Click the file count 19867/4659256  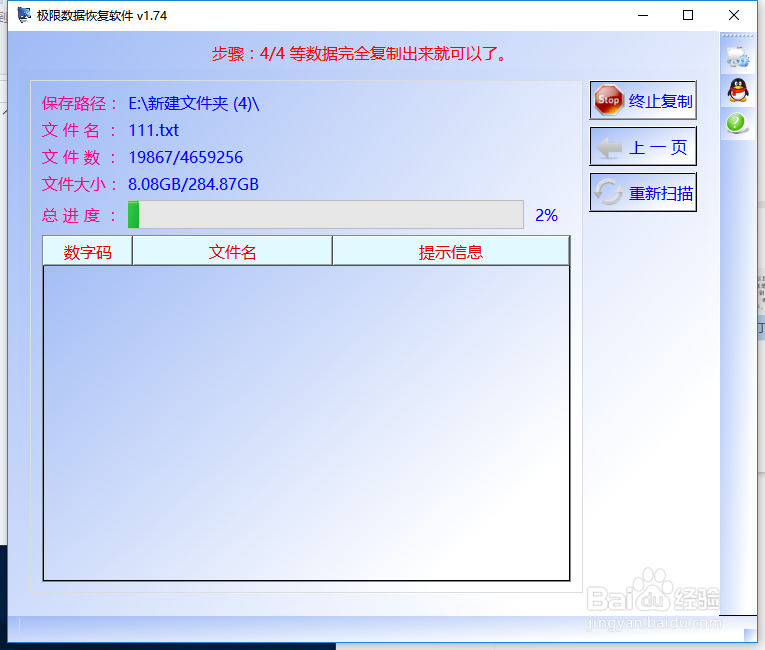pos(185,157)
